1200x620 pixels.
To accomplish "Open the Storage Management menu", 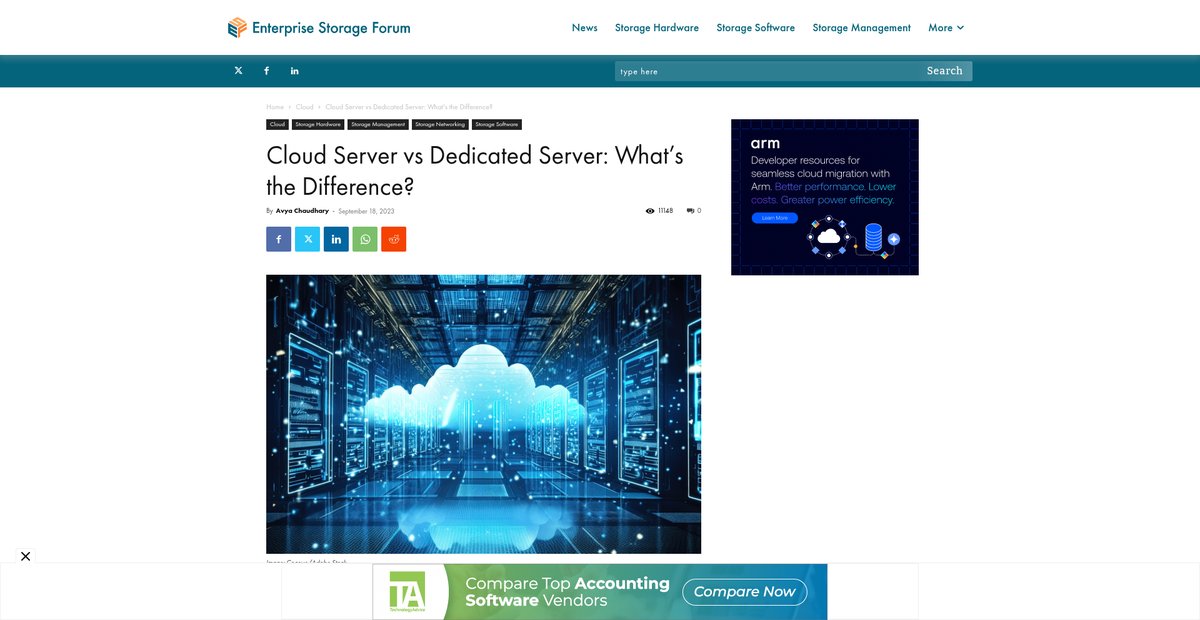I will (862, 28).
